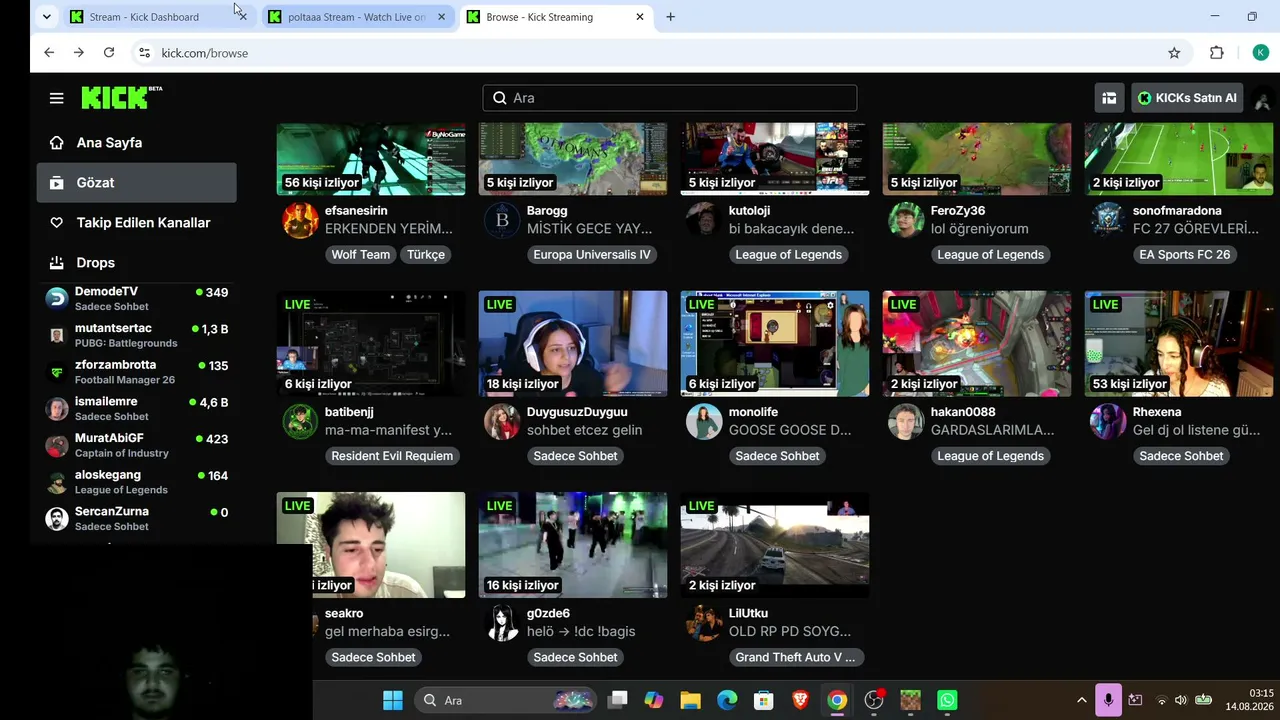Open the Chrome profile K button
1280x720 pixels.
point(1261,53)
